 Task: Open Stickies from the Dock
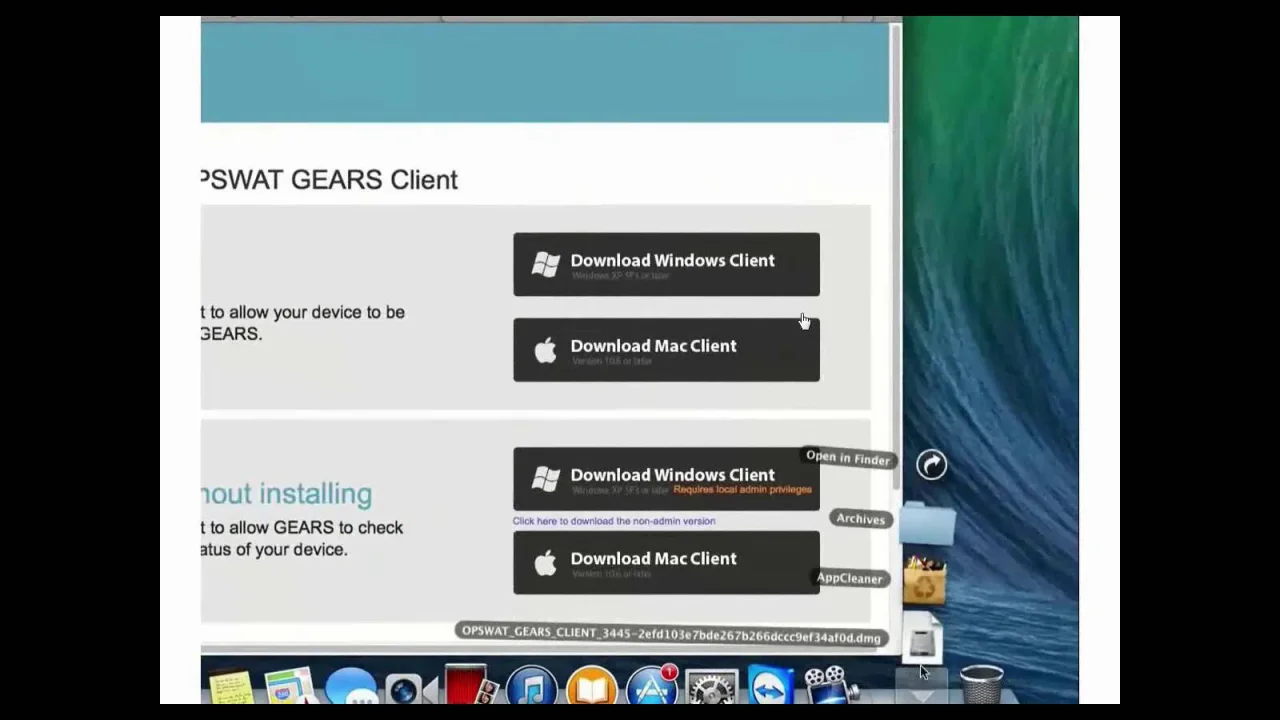pyautogui.click(x=230, y=687)
